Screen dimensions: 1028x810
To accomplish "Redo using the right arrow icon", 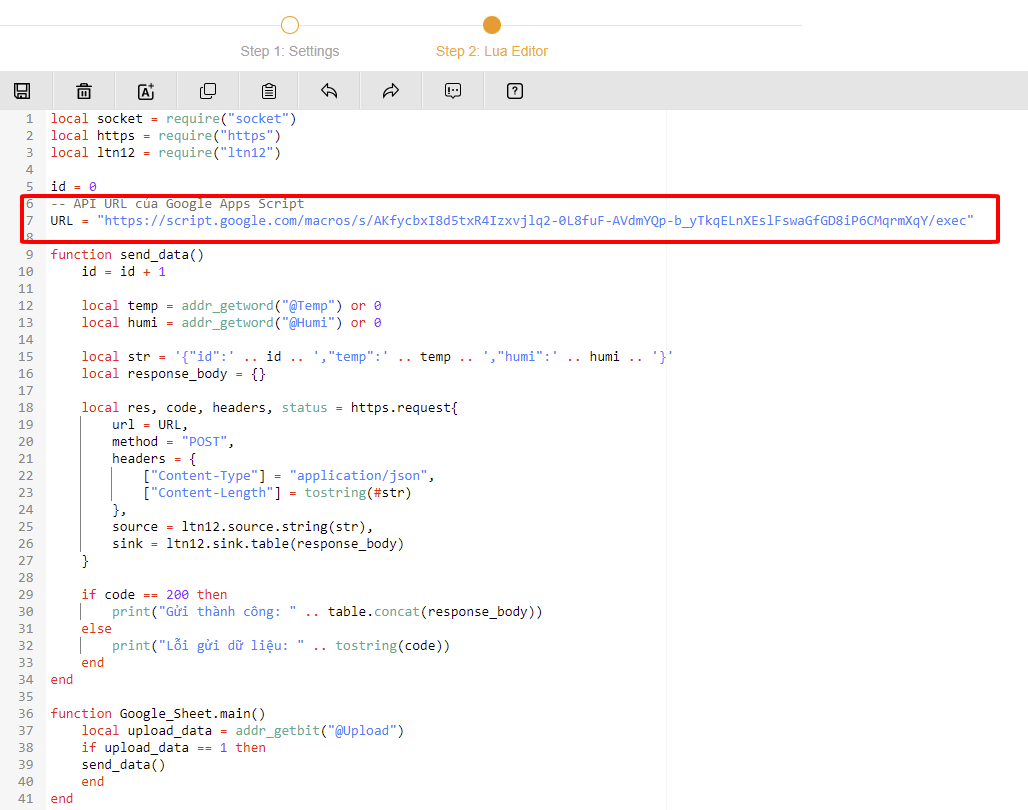I will point(391,91).
